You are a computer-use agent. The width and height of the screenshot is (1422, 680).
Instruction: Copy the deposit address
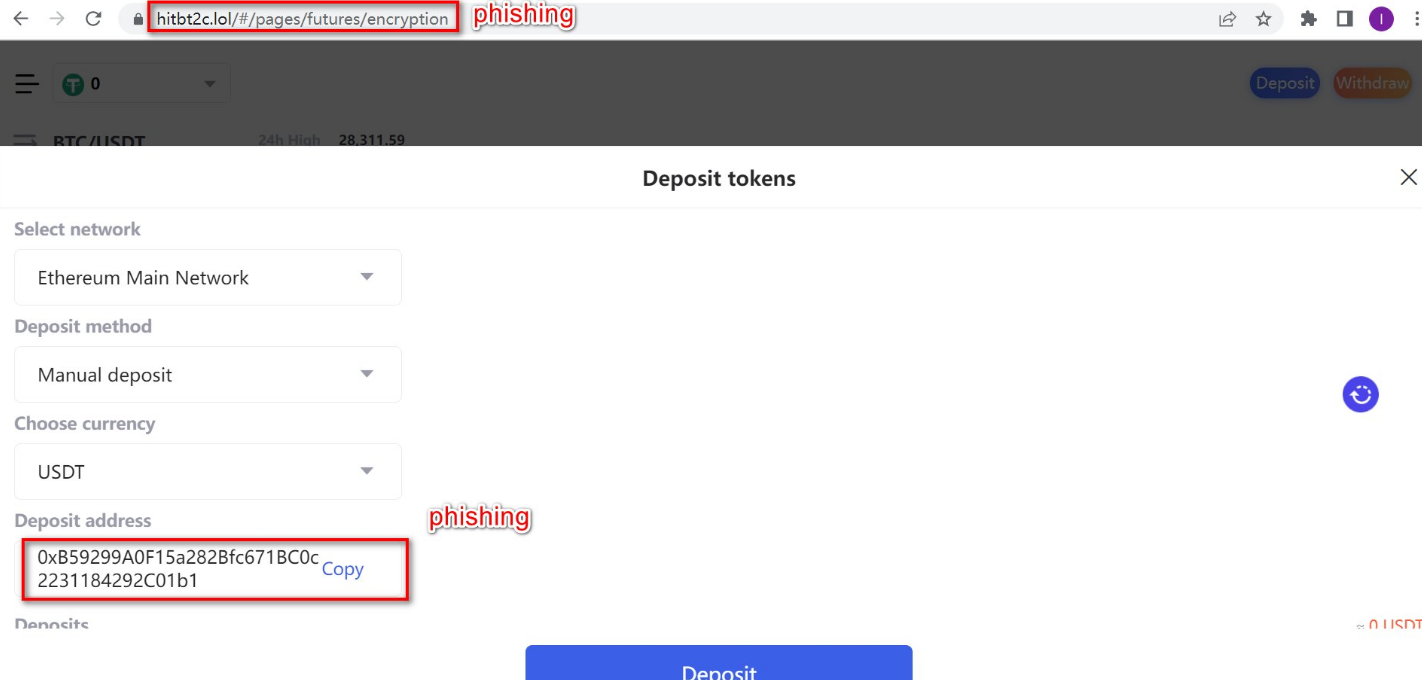click(x=342, y=569)
